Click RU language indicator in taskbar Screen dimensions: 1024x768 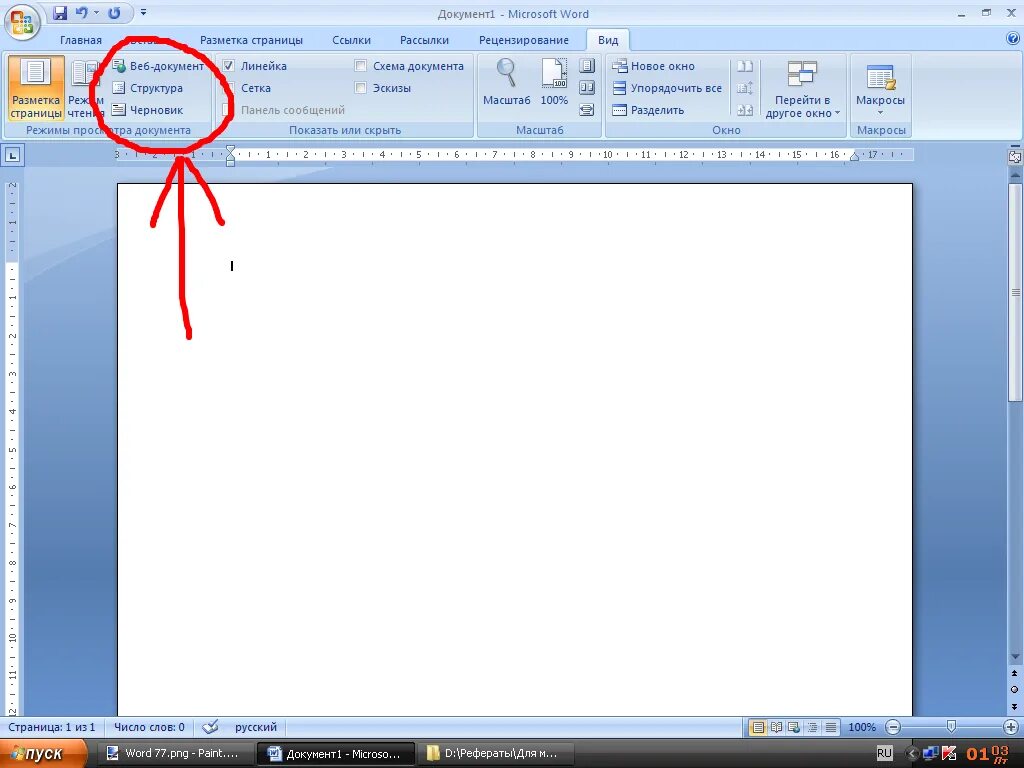point(884,753)
